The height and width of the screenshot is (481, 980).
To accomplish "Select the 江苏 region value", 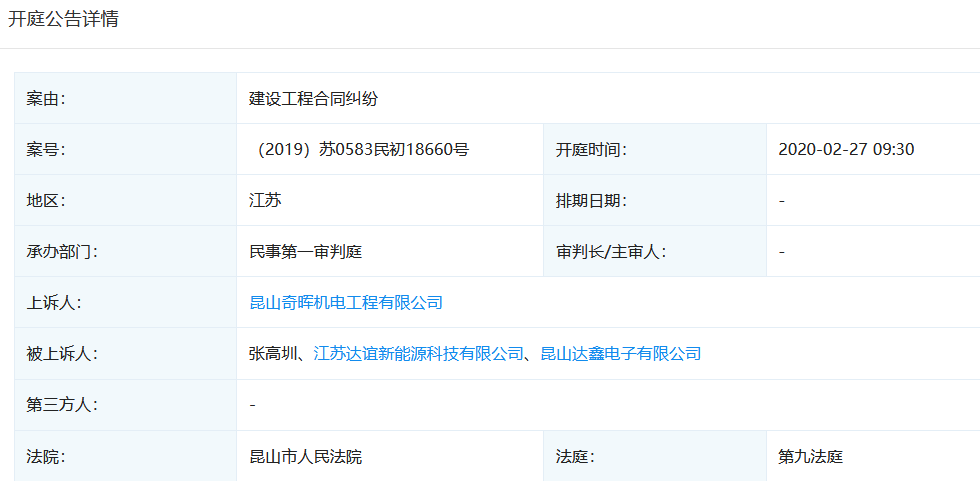I will point(265,201).
